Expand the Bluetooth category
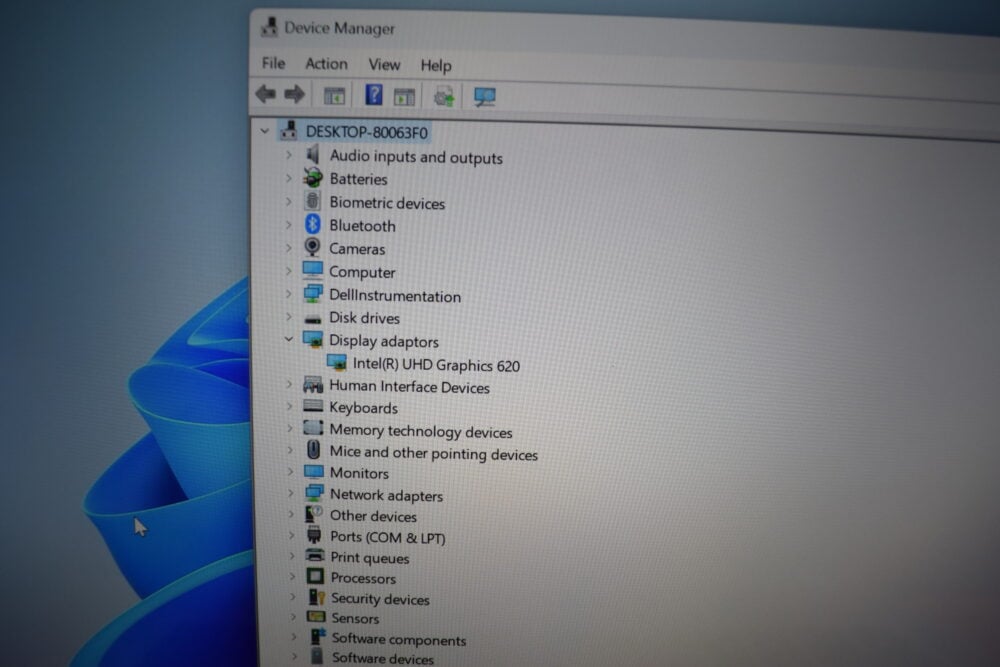1000x667 pixels. [x=288, y=224]
